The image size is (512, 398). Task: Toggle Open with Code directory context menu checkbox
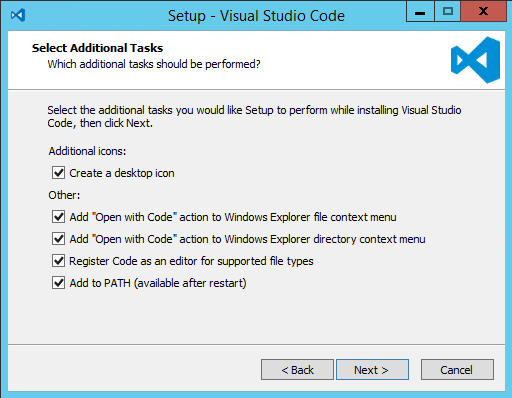pos(58,239)
